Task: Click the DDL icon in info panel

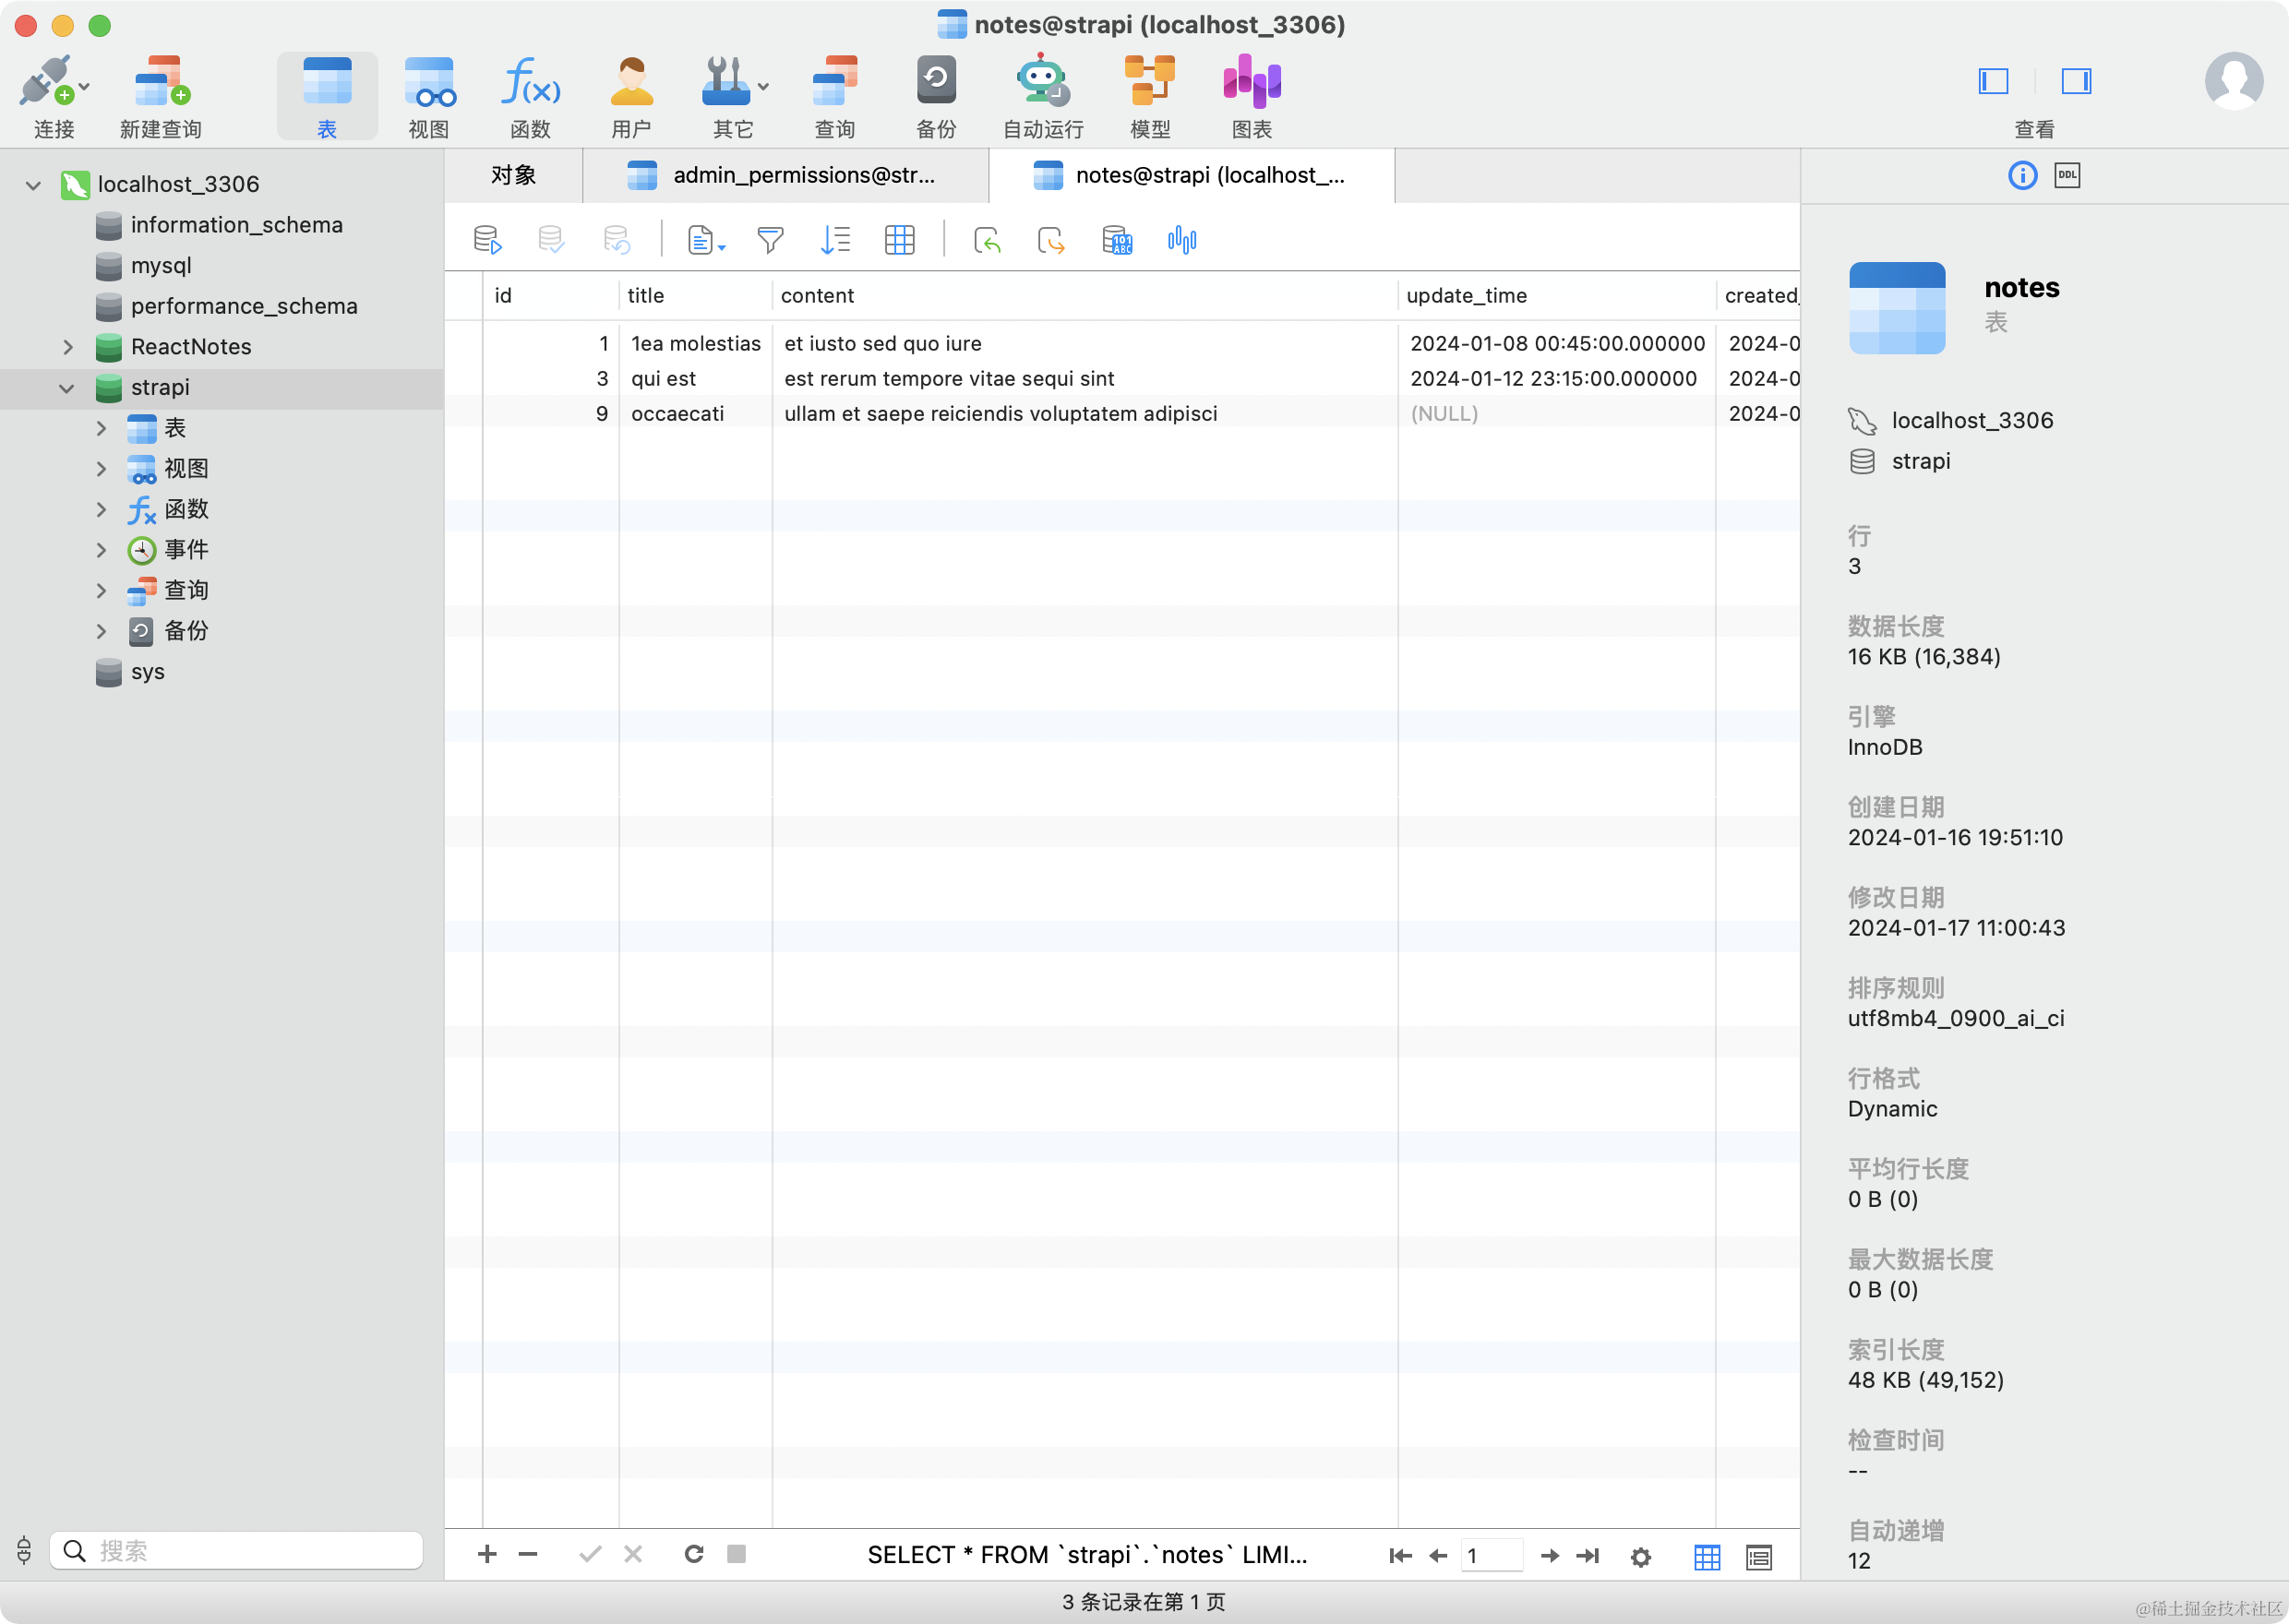Action: [x=2067, y=176]
